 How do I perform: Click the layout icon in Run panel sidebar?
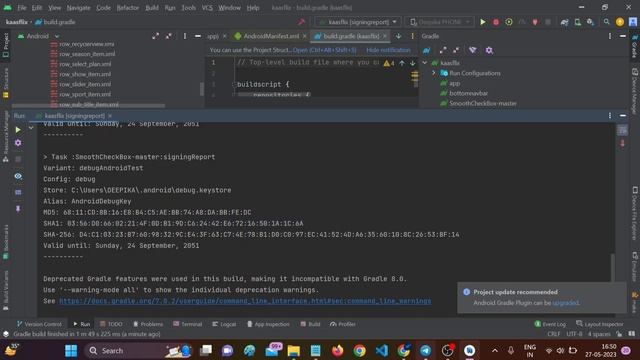pos(18,192)
